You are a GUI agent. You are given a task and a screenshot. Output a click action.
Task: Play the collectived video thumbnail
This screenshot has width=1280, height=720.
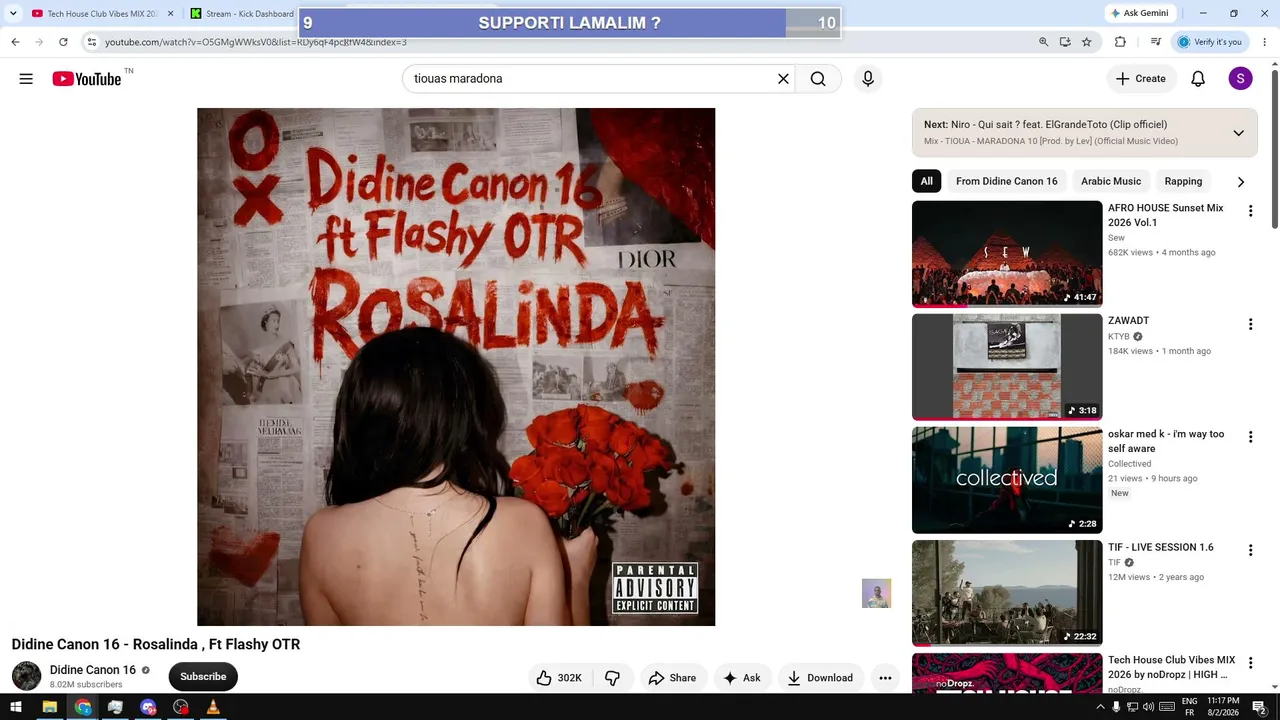(1007, 480)
